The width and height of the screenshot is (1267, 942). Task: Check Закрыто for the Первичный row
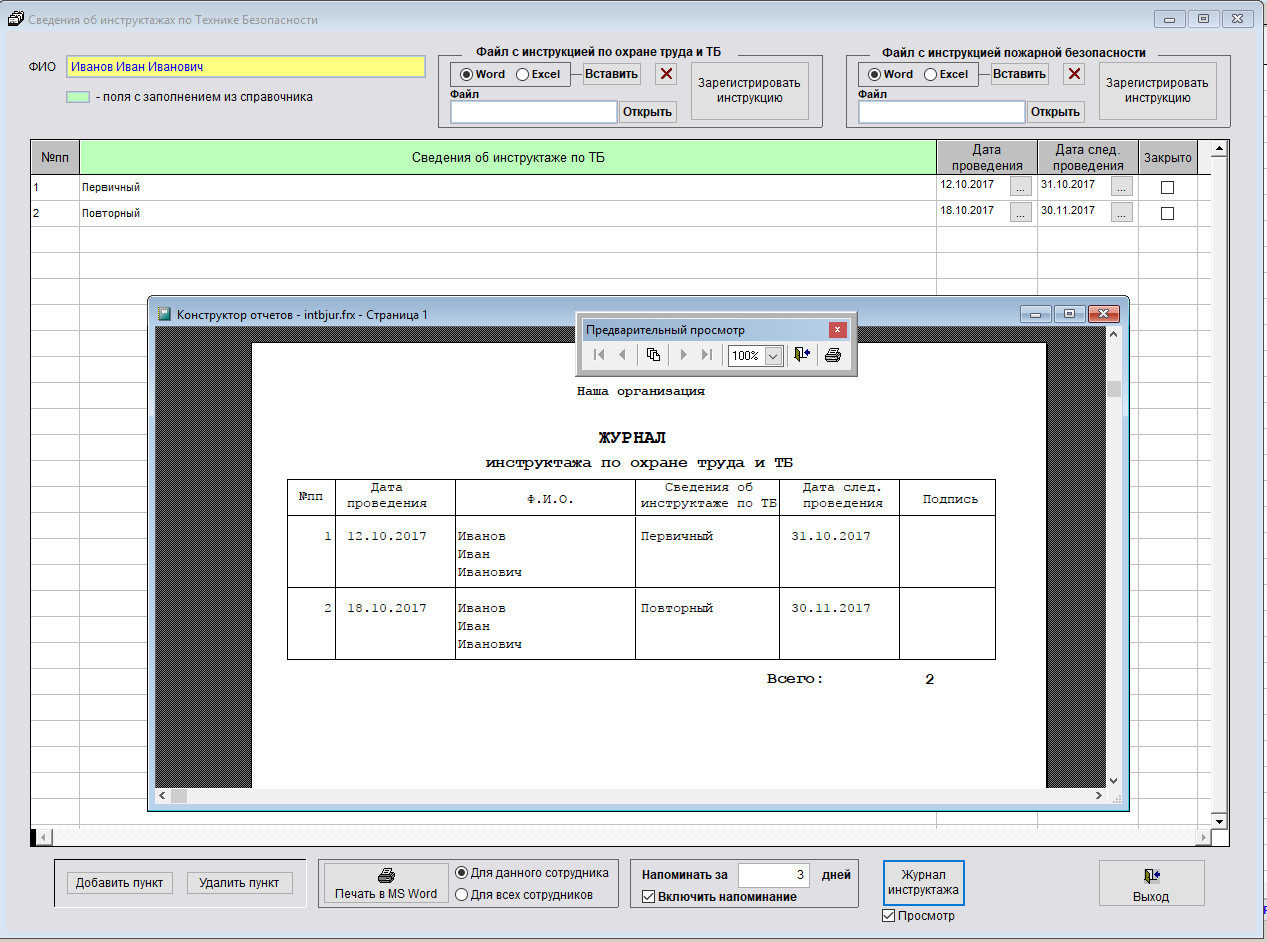[x=1167, y=187]
